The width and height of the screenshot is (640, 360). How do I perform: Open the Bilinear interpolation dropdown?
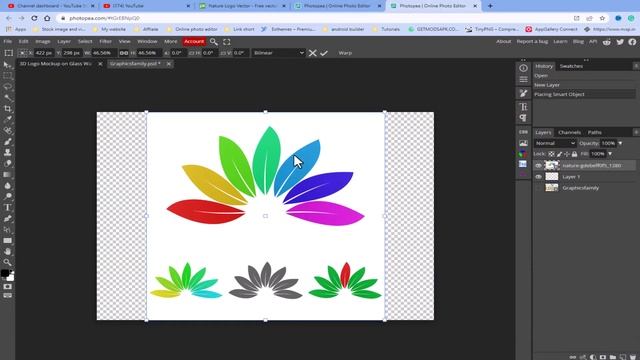coord(278,53)
